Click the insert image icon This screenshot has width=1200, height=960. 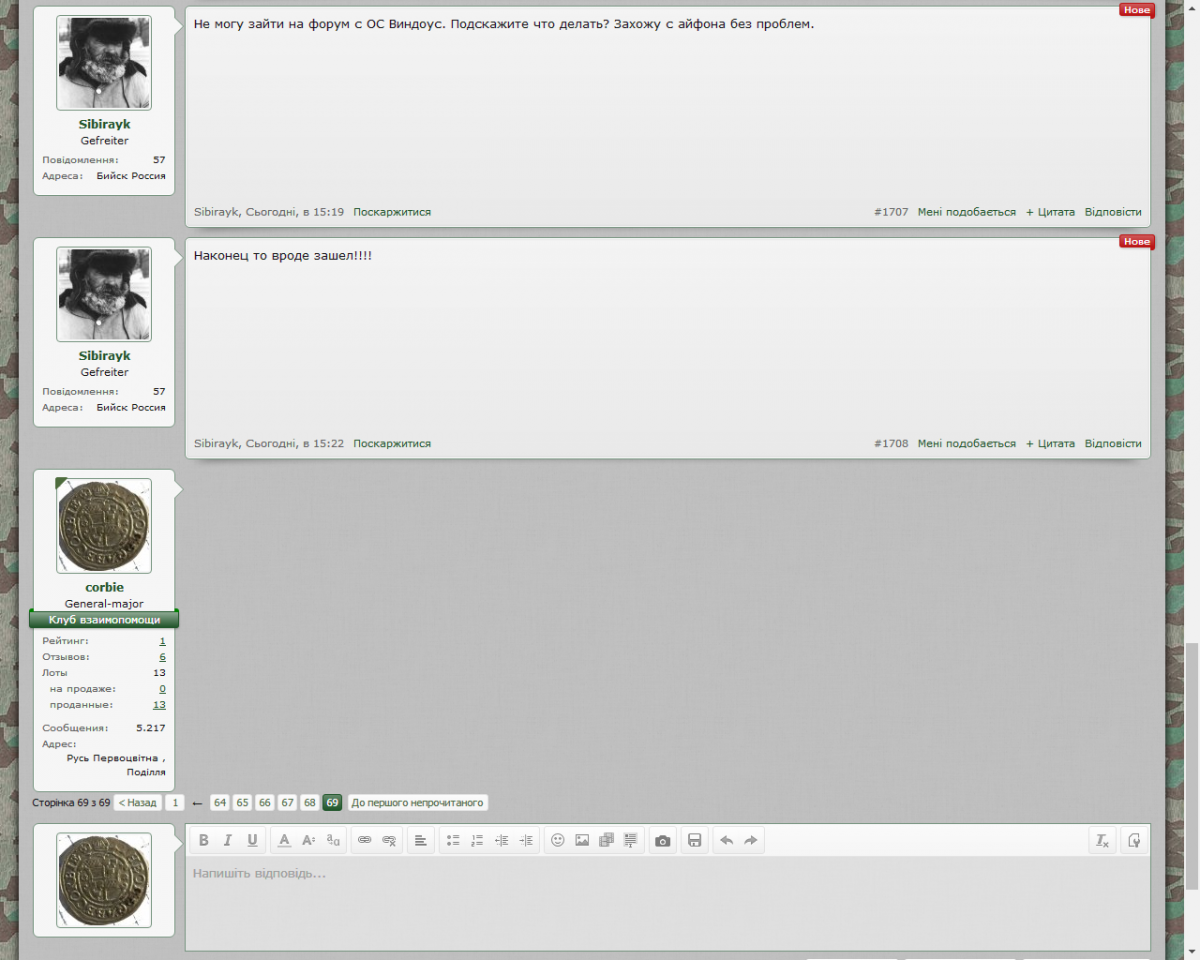coord(582,840)
